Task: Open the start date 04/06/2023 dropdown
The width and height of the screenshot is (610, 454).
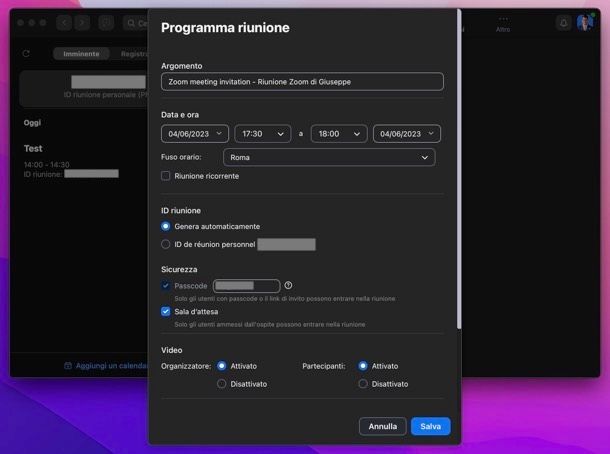Action: click(x=195, y=134)
